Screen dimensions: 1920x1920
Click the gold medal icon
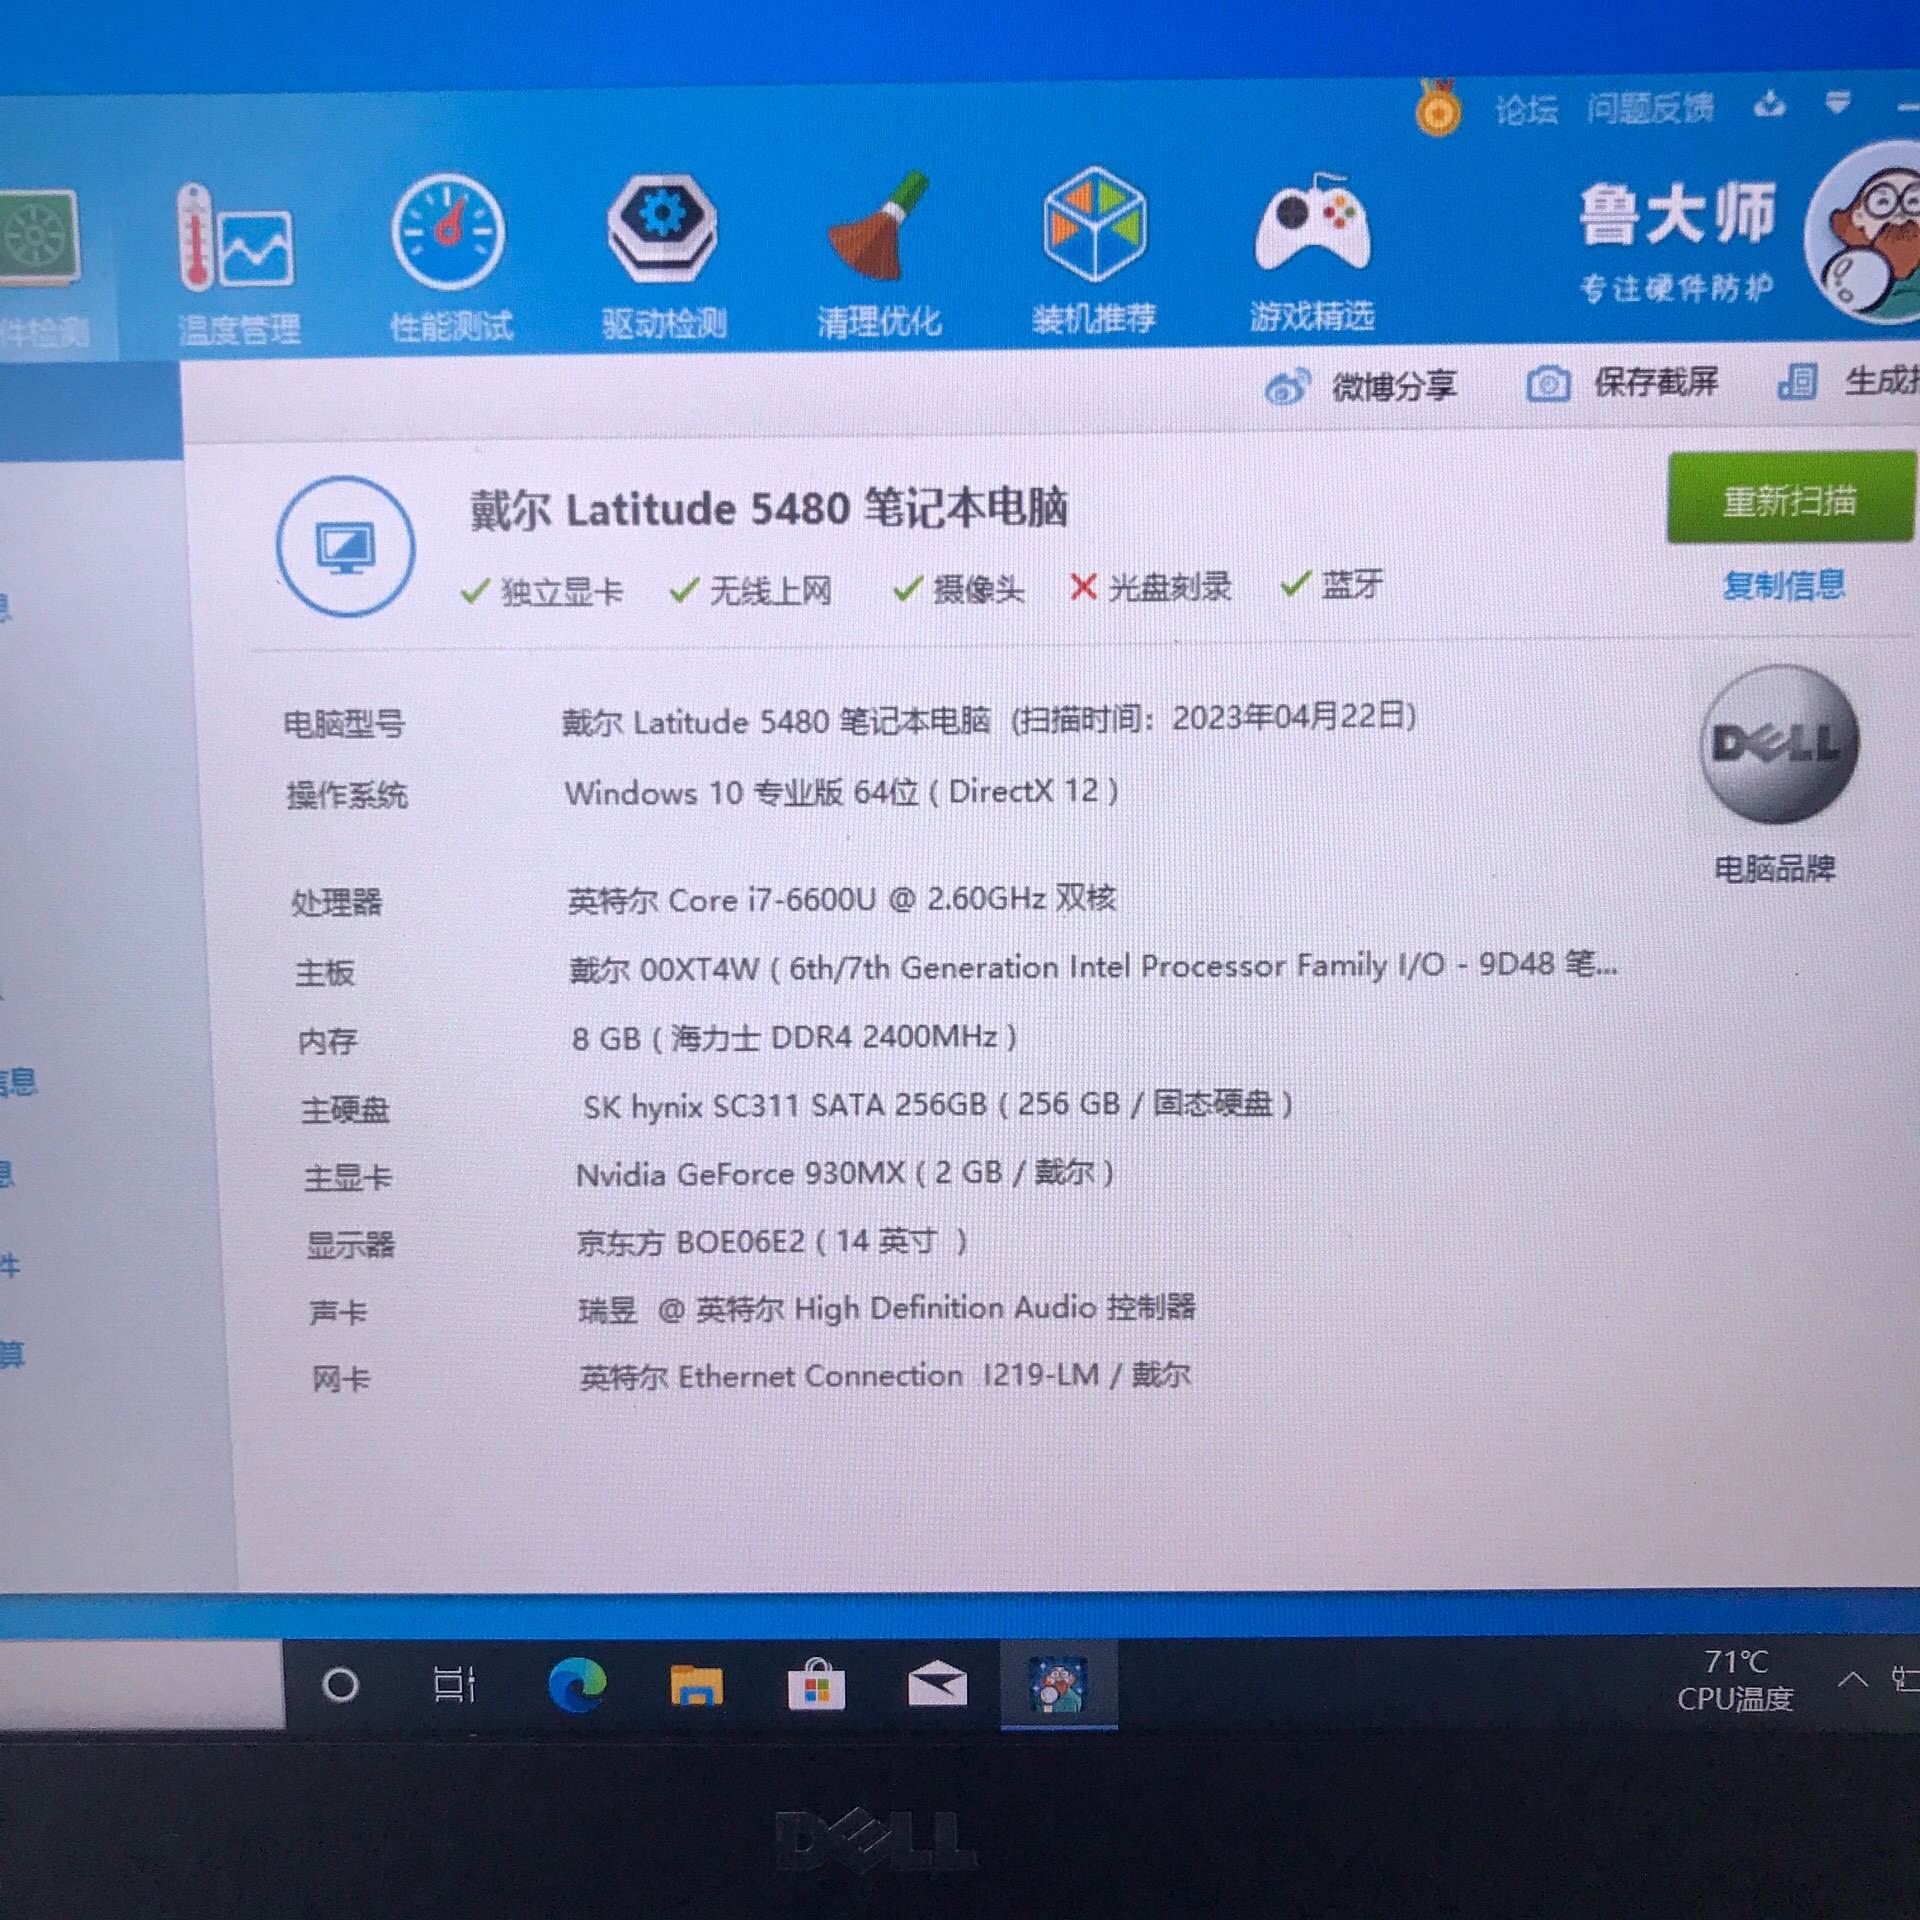point(1438,107)
